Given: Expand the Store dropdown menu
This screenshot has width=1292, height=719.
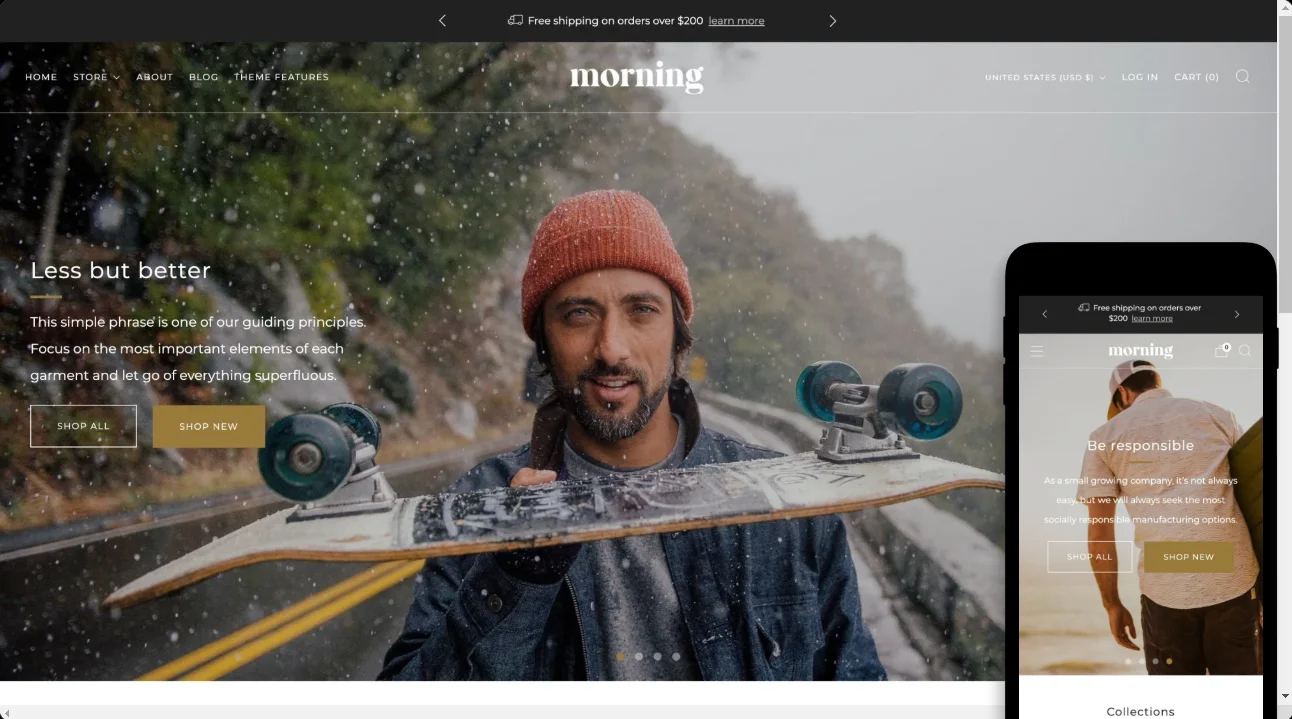Looking at the screenshot, I should click(x=96, y=77).
